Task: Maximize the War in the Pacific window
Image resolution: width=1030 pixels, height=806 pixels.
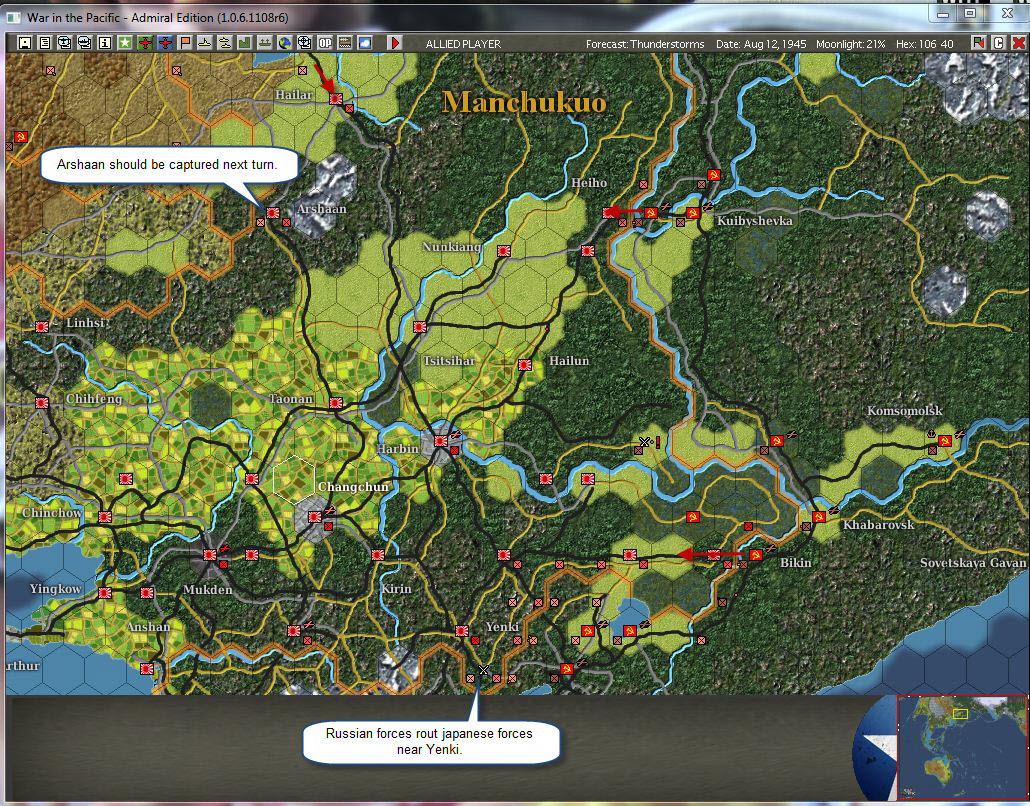Action: click(x=970, y=14)
